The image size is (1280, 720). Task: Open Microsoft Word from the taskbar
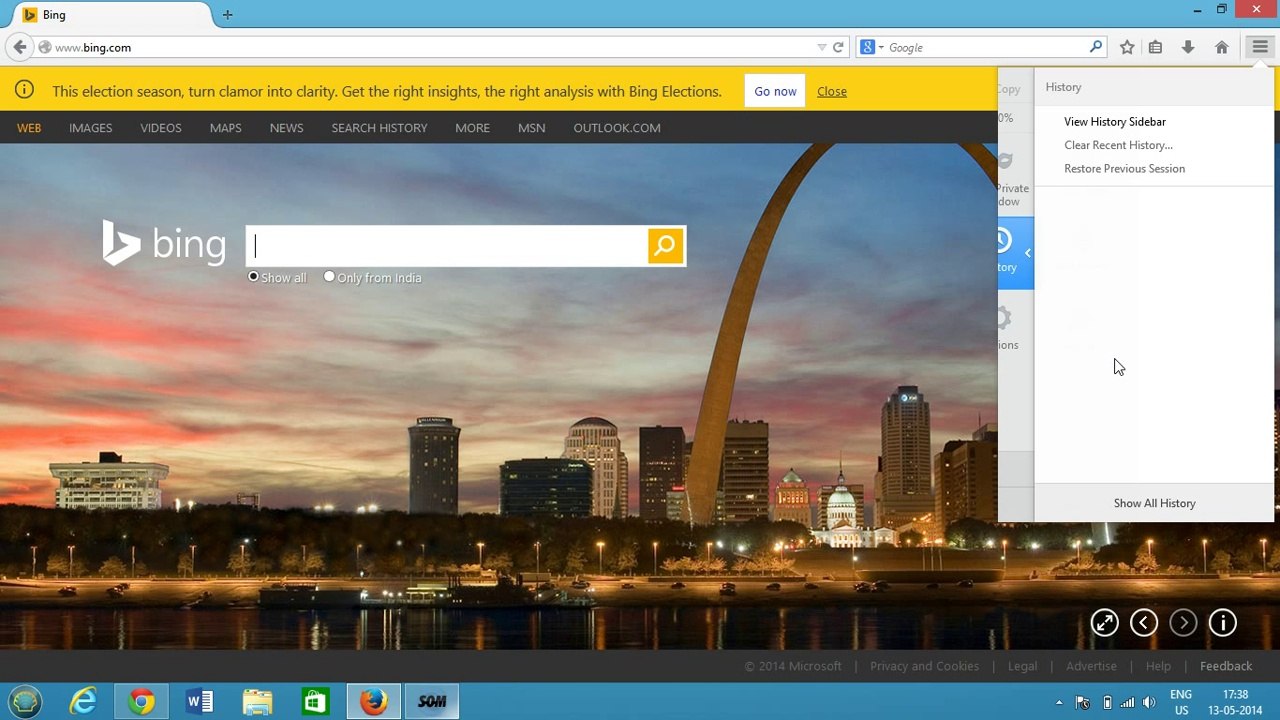point(199,701)
